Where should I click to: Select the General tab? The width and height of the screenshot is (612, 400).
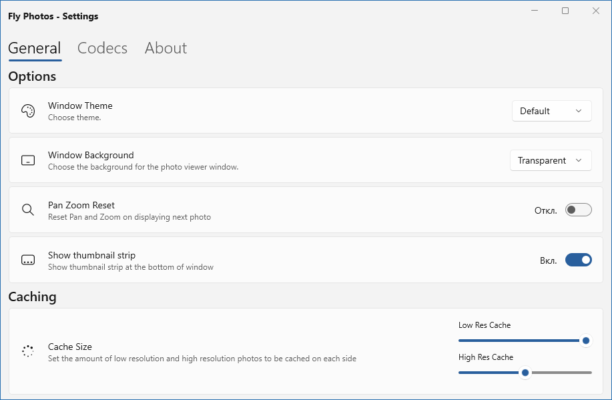click(35, 48)
